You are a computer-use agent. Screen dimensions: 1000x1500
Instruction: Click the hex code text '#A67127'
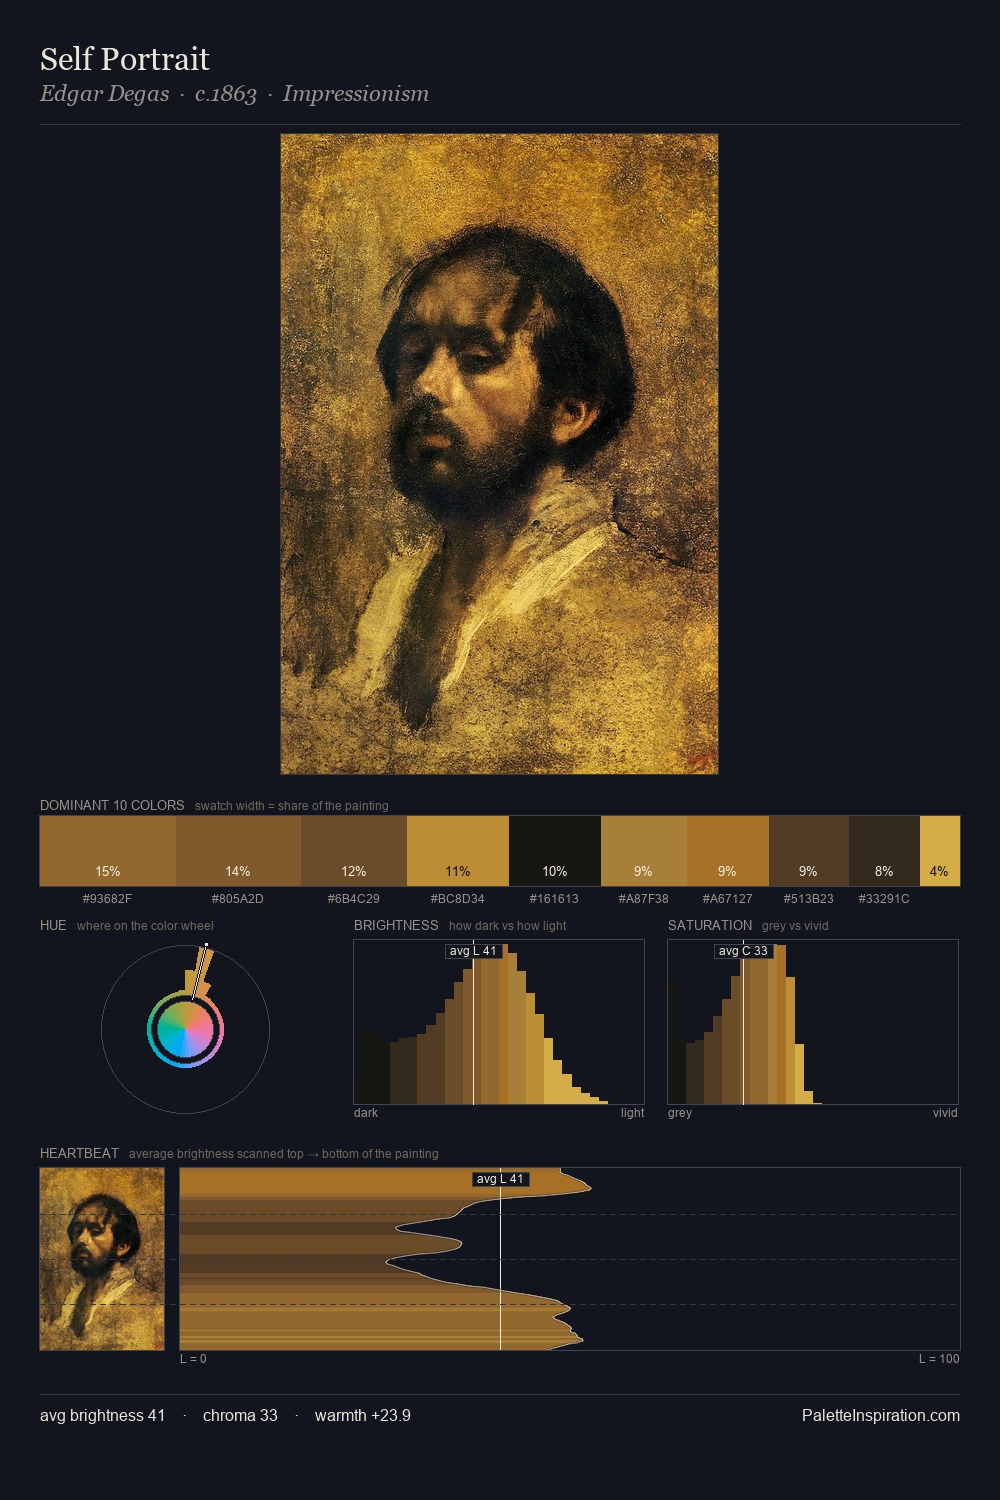tap(728, 899)
